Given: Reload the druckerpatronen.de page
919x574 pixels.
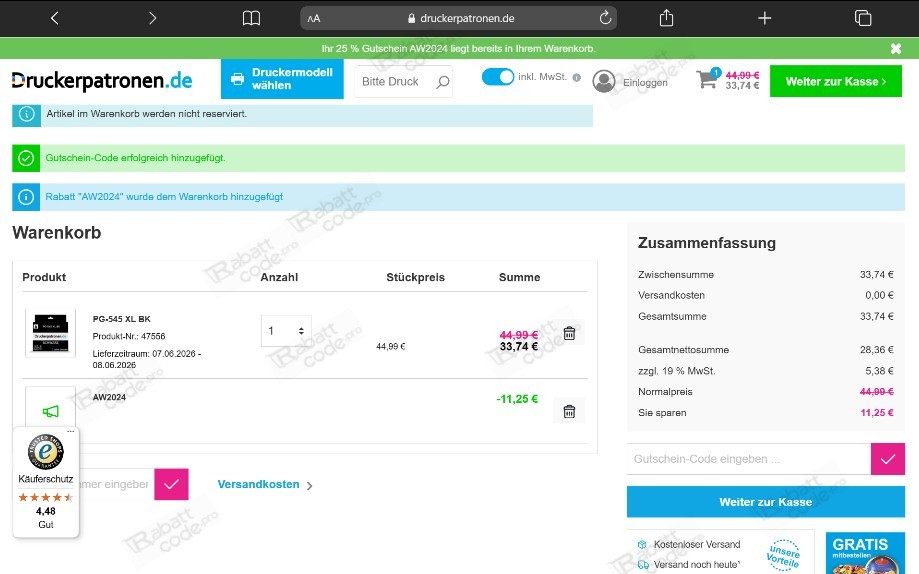Looking at the screenshot, I should [x=605, y=18].
